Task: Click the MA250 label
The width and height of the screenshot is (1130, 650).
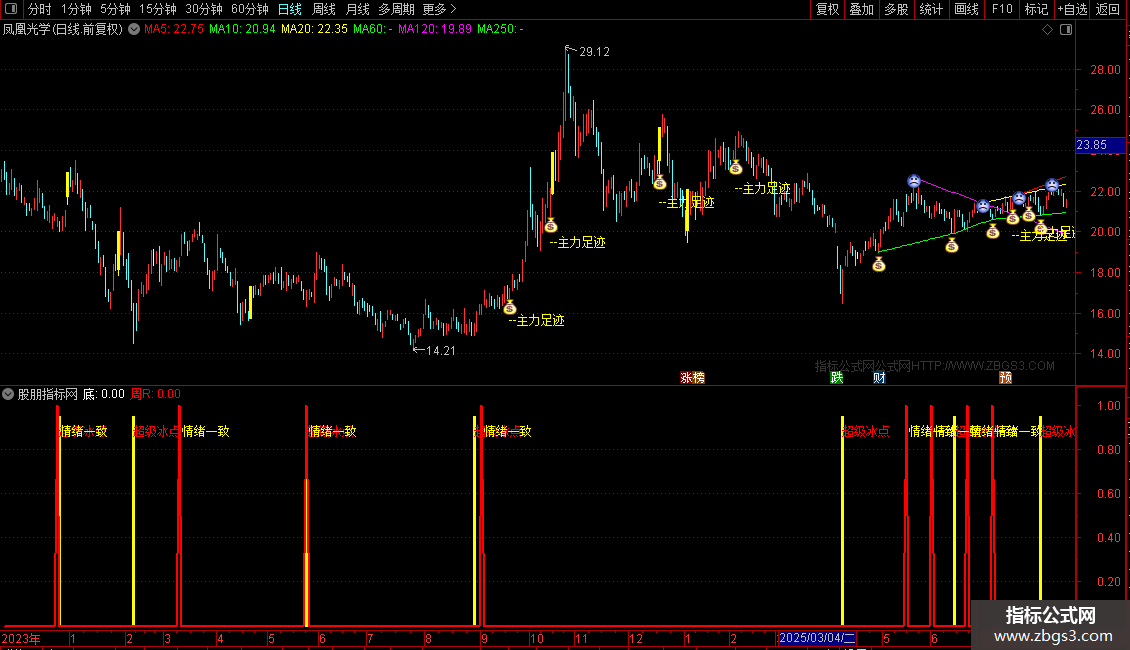Action: (x=500, y=29)
